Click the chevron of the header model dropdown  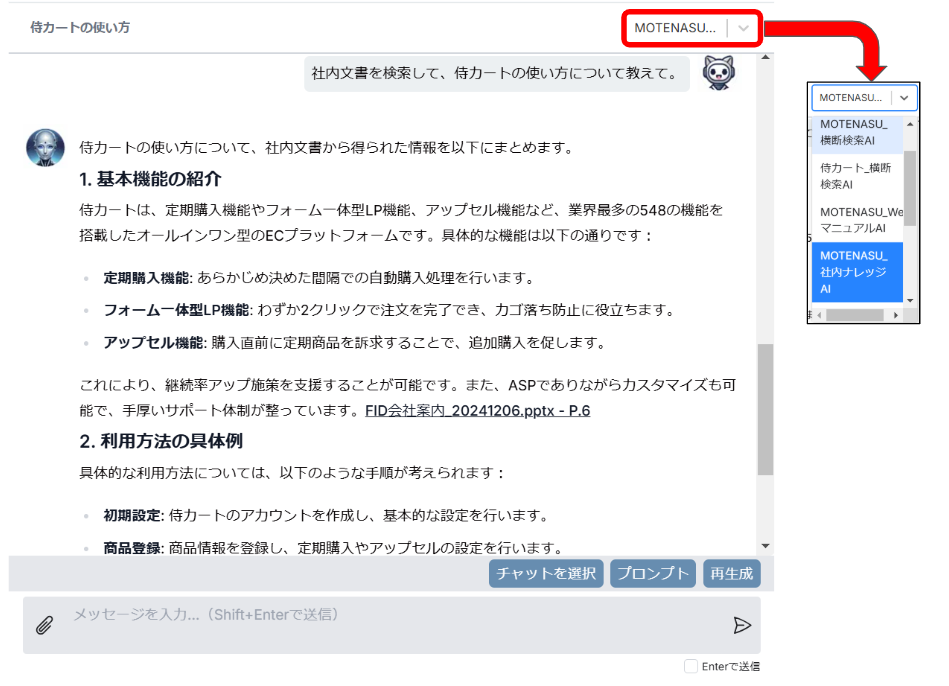tap(743, 28)
